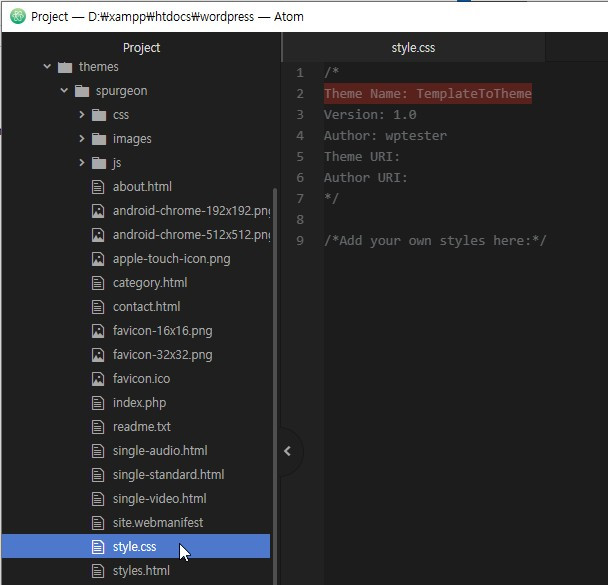Image resolution: width=608 pixels, height=585 pixels.
Task: Place cursor on 'Version: 1.0' line
Action: pyautogui.click(x=370, y=115)
